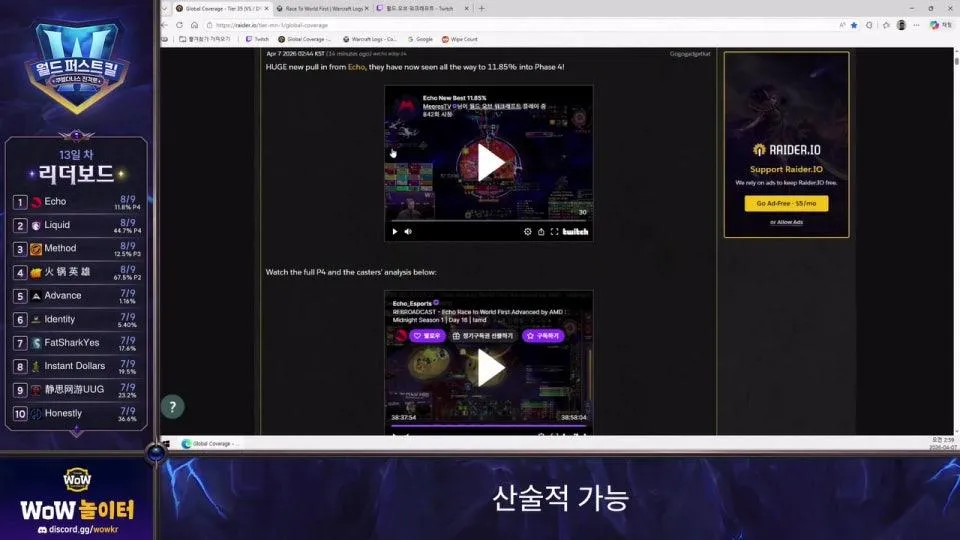Open a new browser tab
The image size is (960, 540).
[x=482, y=9]
